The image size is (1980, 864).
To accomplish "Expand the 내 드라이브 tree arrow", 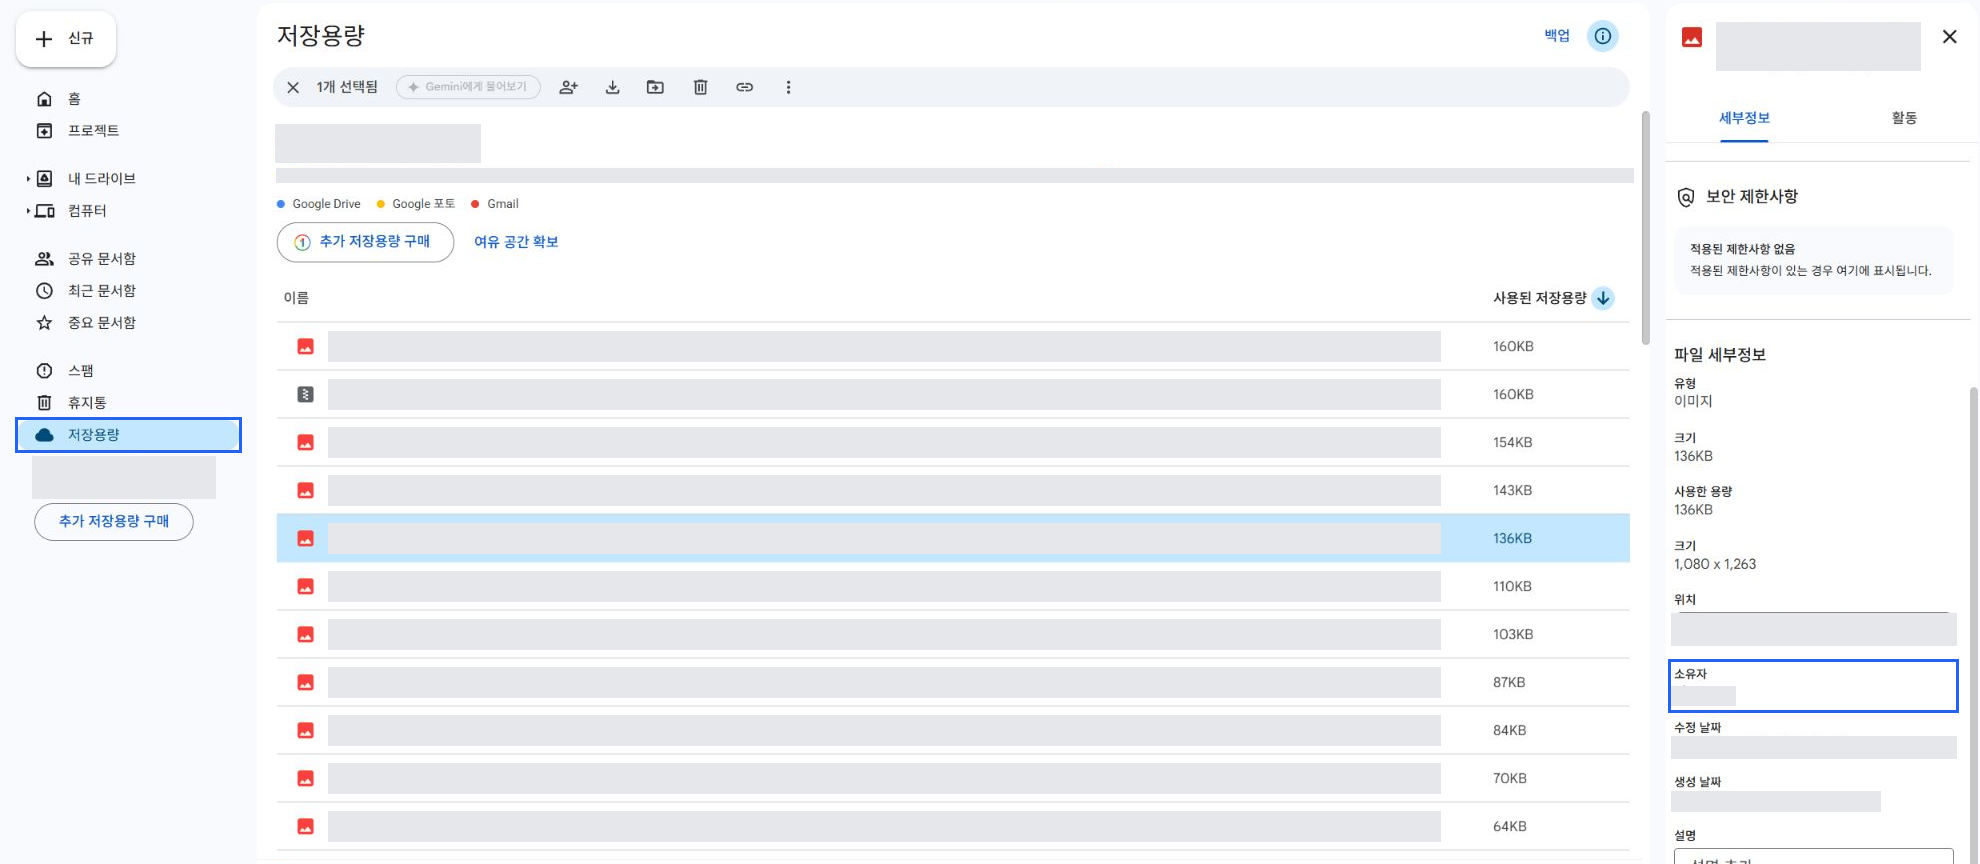I will tap(28, 179).
